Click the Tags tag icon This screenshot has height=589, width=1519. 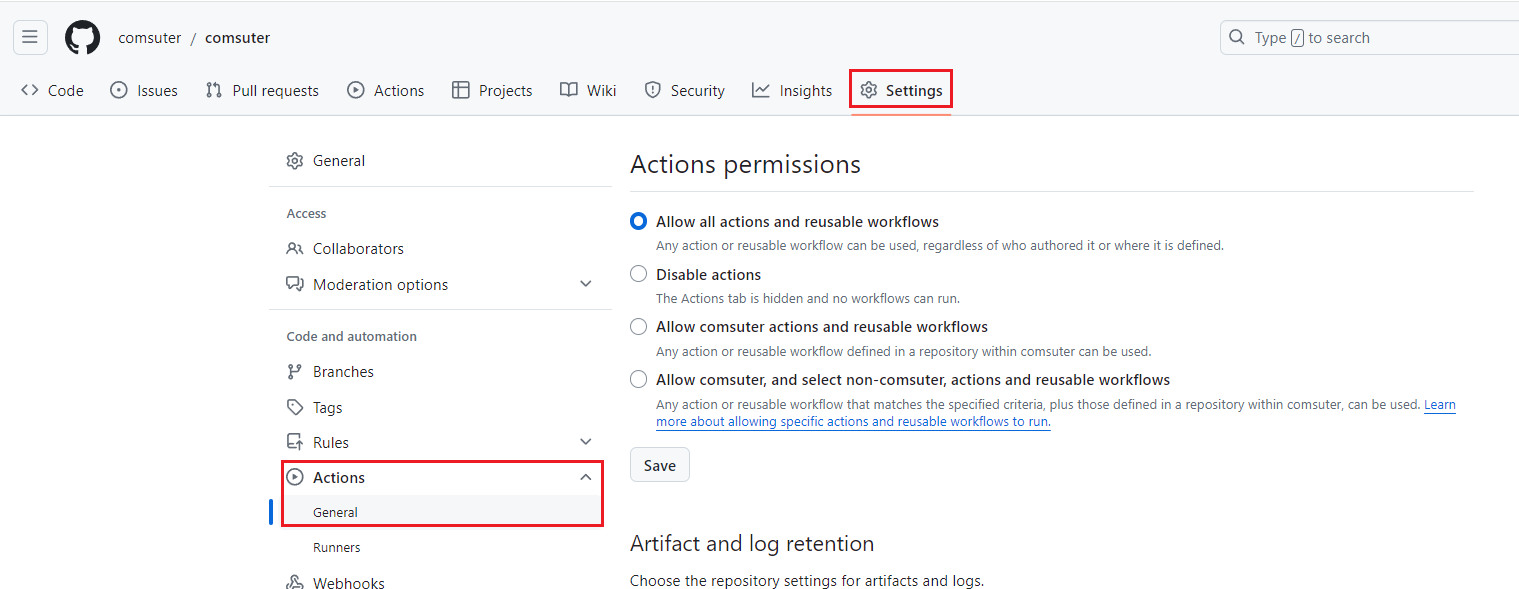(x=295, y=407)
